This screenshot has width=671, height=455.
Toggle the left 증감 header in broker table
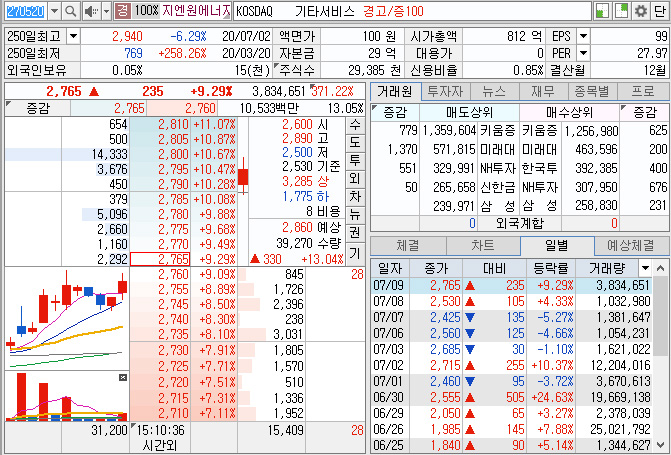[395, 113]
